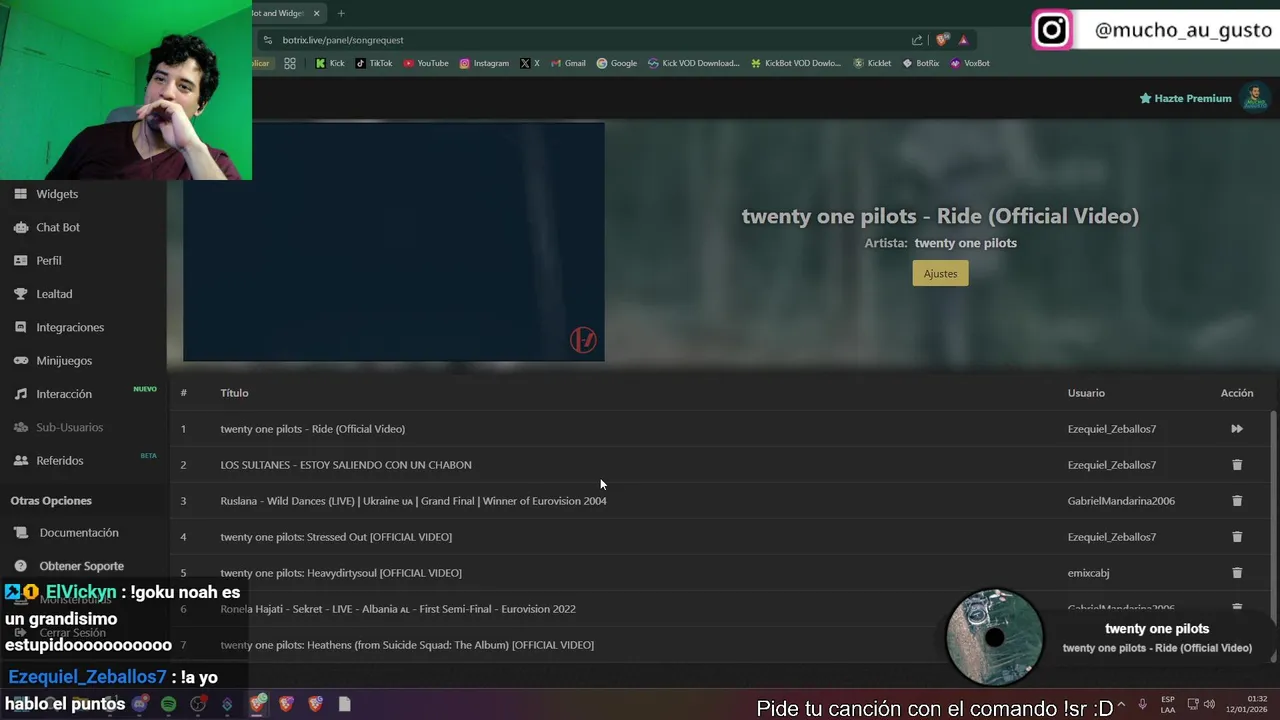
Task: Click the Lealtad trophy icon
Action: click(20, 294)
